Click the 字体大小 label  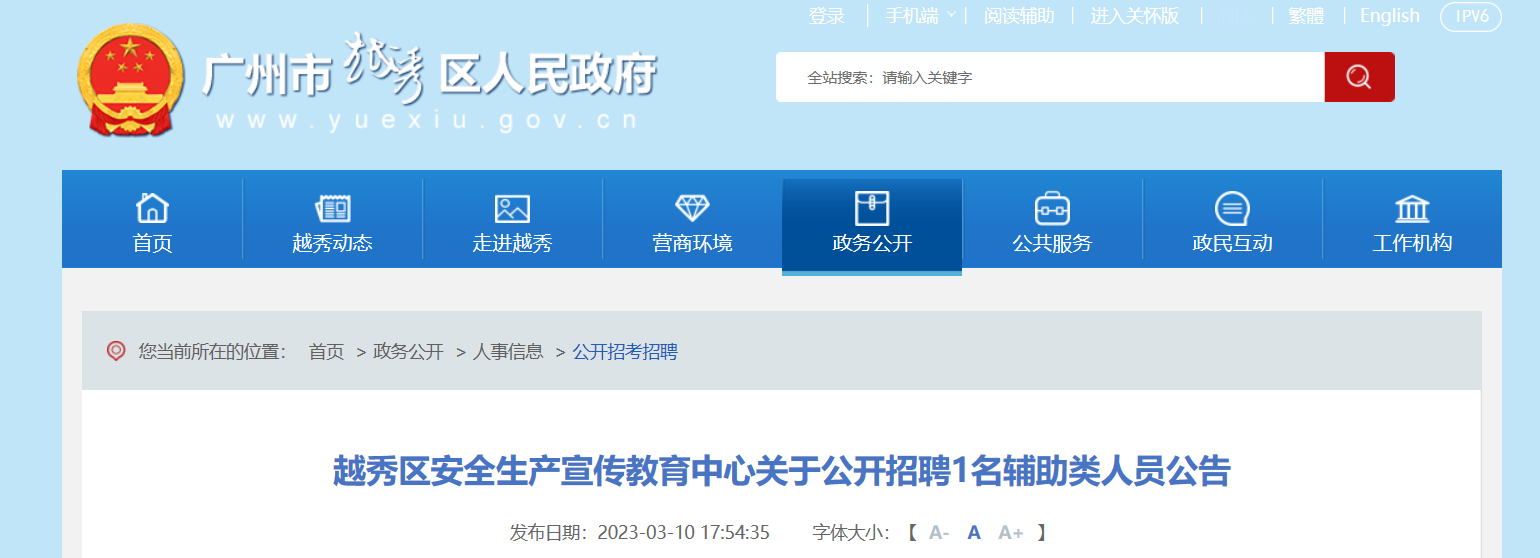pos(851,532)
